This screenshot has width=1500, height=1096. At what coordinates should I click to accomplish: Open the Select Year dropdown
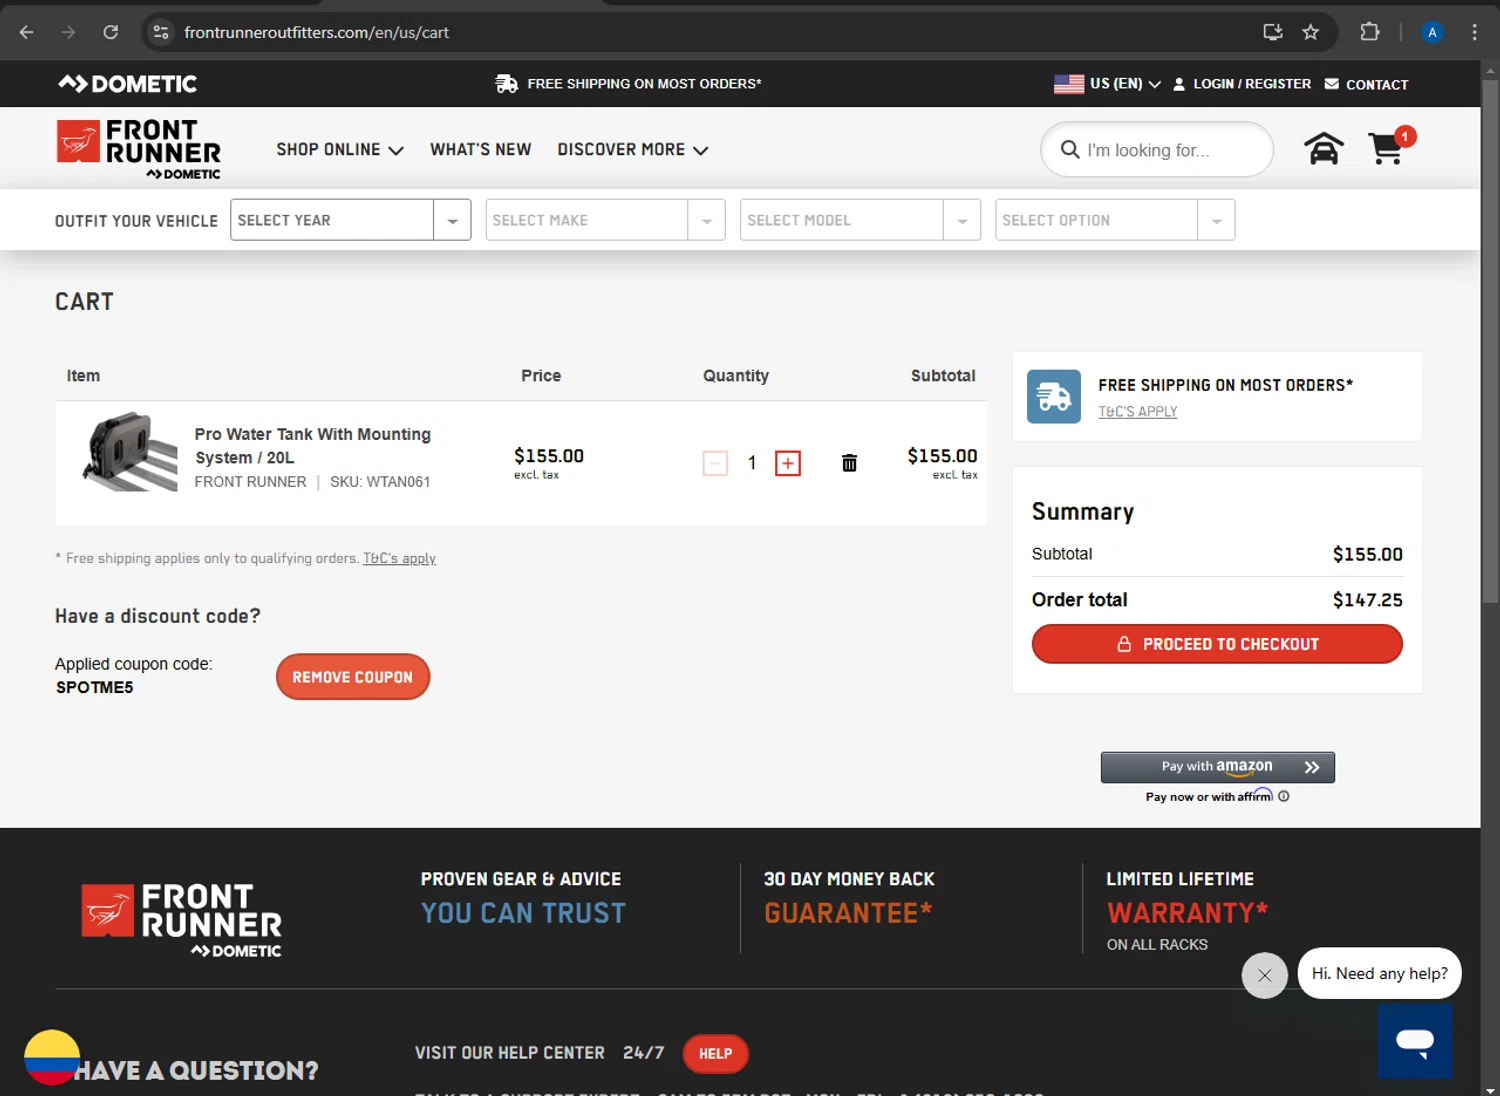coord(350,220)
